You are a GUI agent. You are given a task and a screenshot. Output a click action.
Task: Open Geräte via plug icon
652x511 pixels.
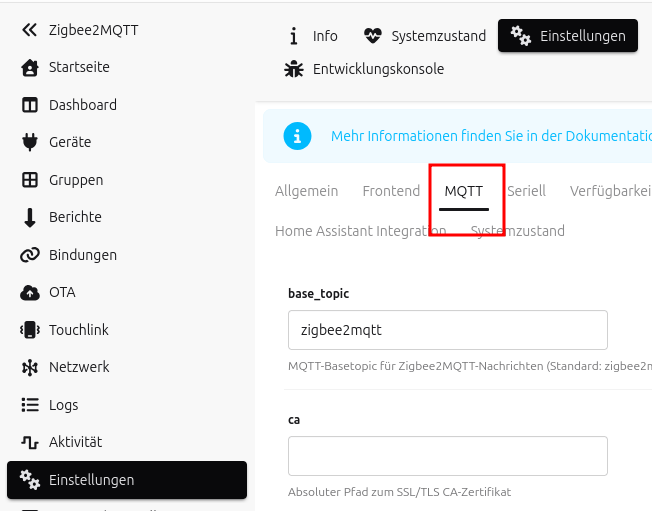(x=30, y=142)
